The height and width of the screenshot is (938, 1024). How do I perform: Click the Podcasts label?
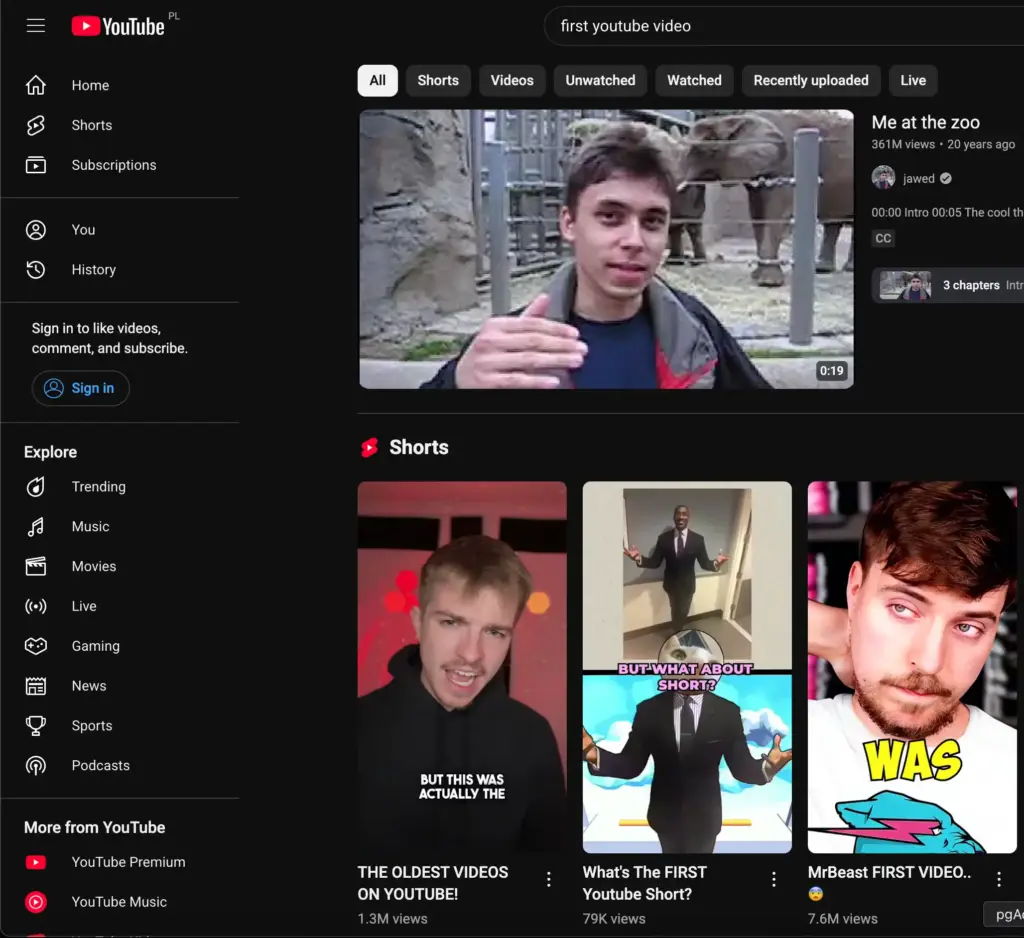click(x=101, y=766)
